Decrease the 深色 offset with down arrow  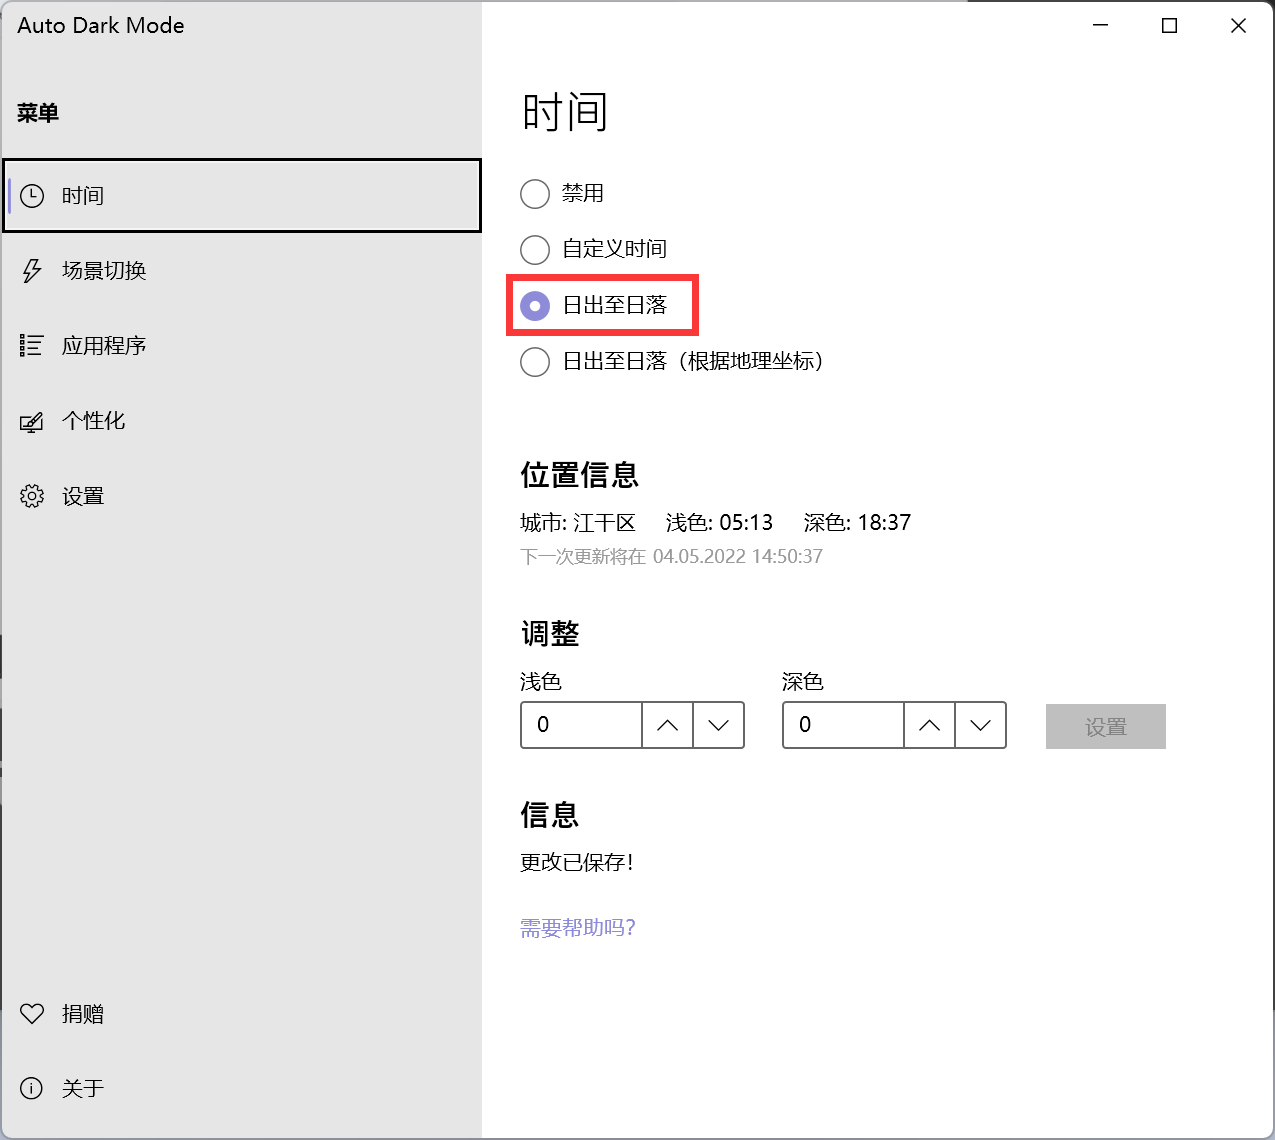pyautogui.click(x=980, y=725)
